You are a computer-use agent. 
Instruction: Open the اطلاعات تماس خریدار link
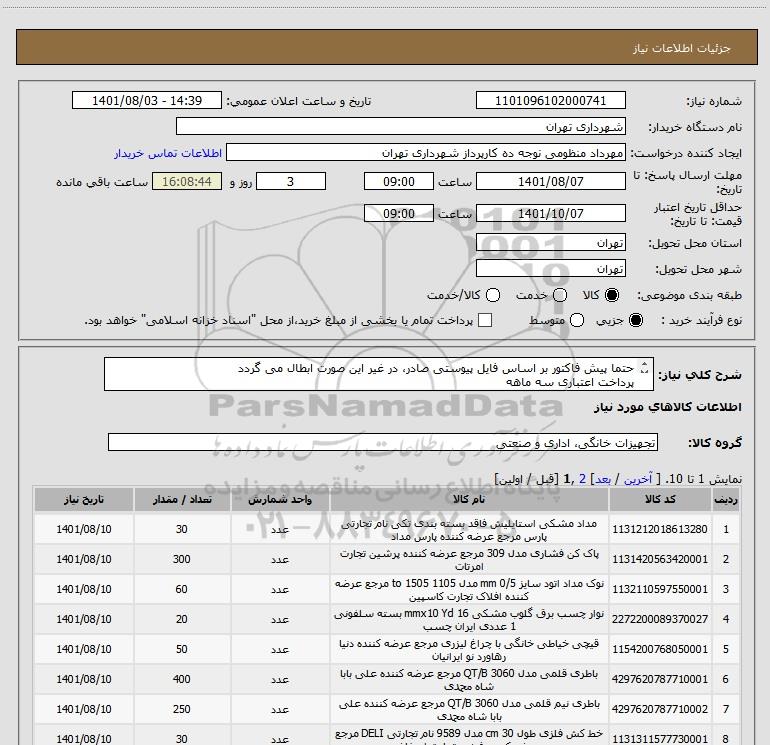tap(168, 153)
